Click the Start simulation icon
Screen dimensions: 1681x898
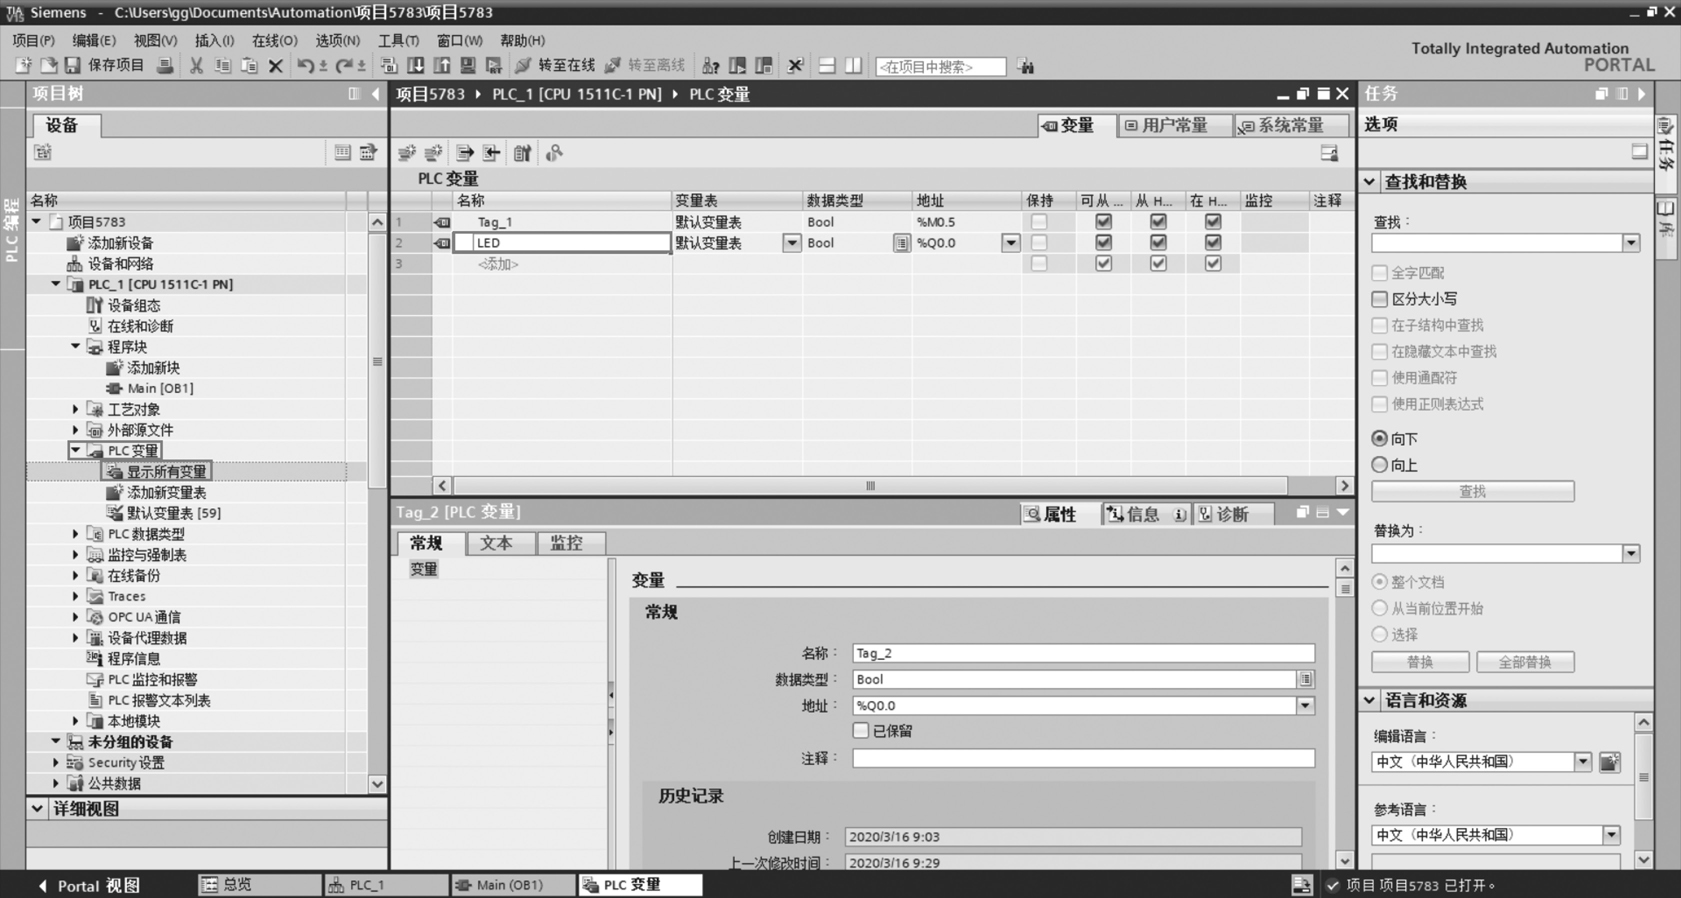click(x=468, y=66)
